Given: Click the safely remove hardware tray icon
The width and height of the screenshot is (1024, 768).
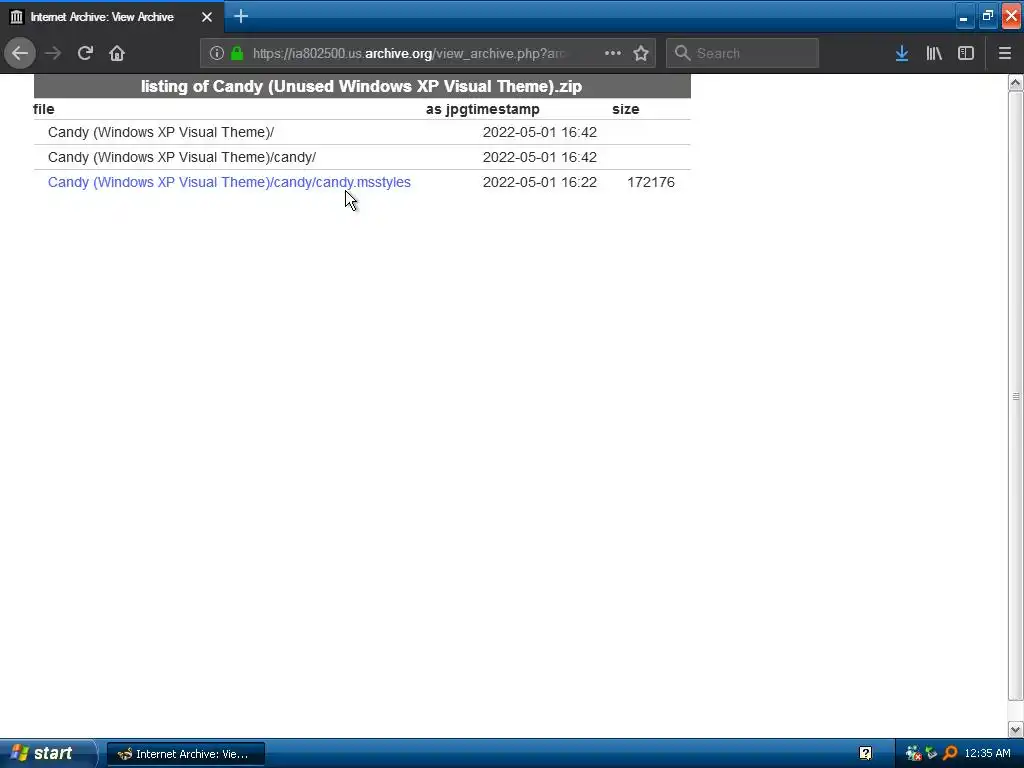Looking at the screenshot, I should tap(931, 753).
